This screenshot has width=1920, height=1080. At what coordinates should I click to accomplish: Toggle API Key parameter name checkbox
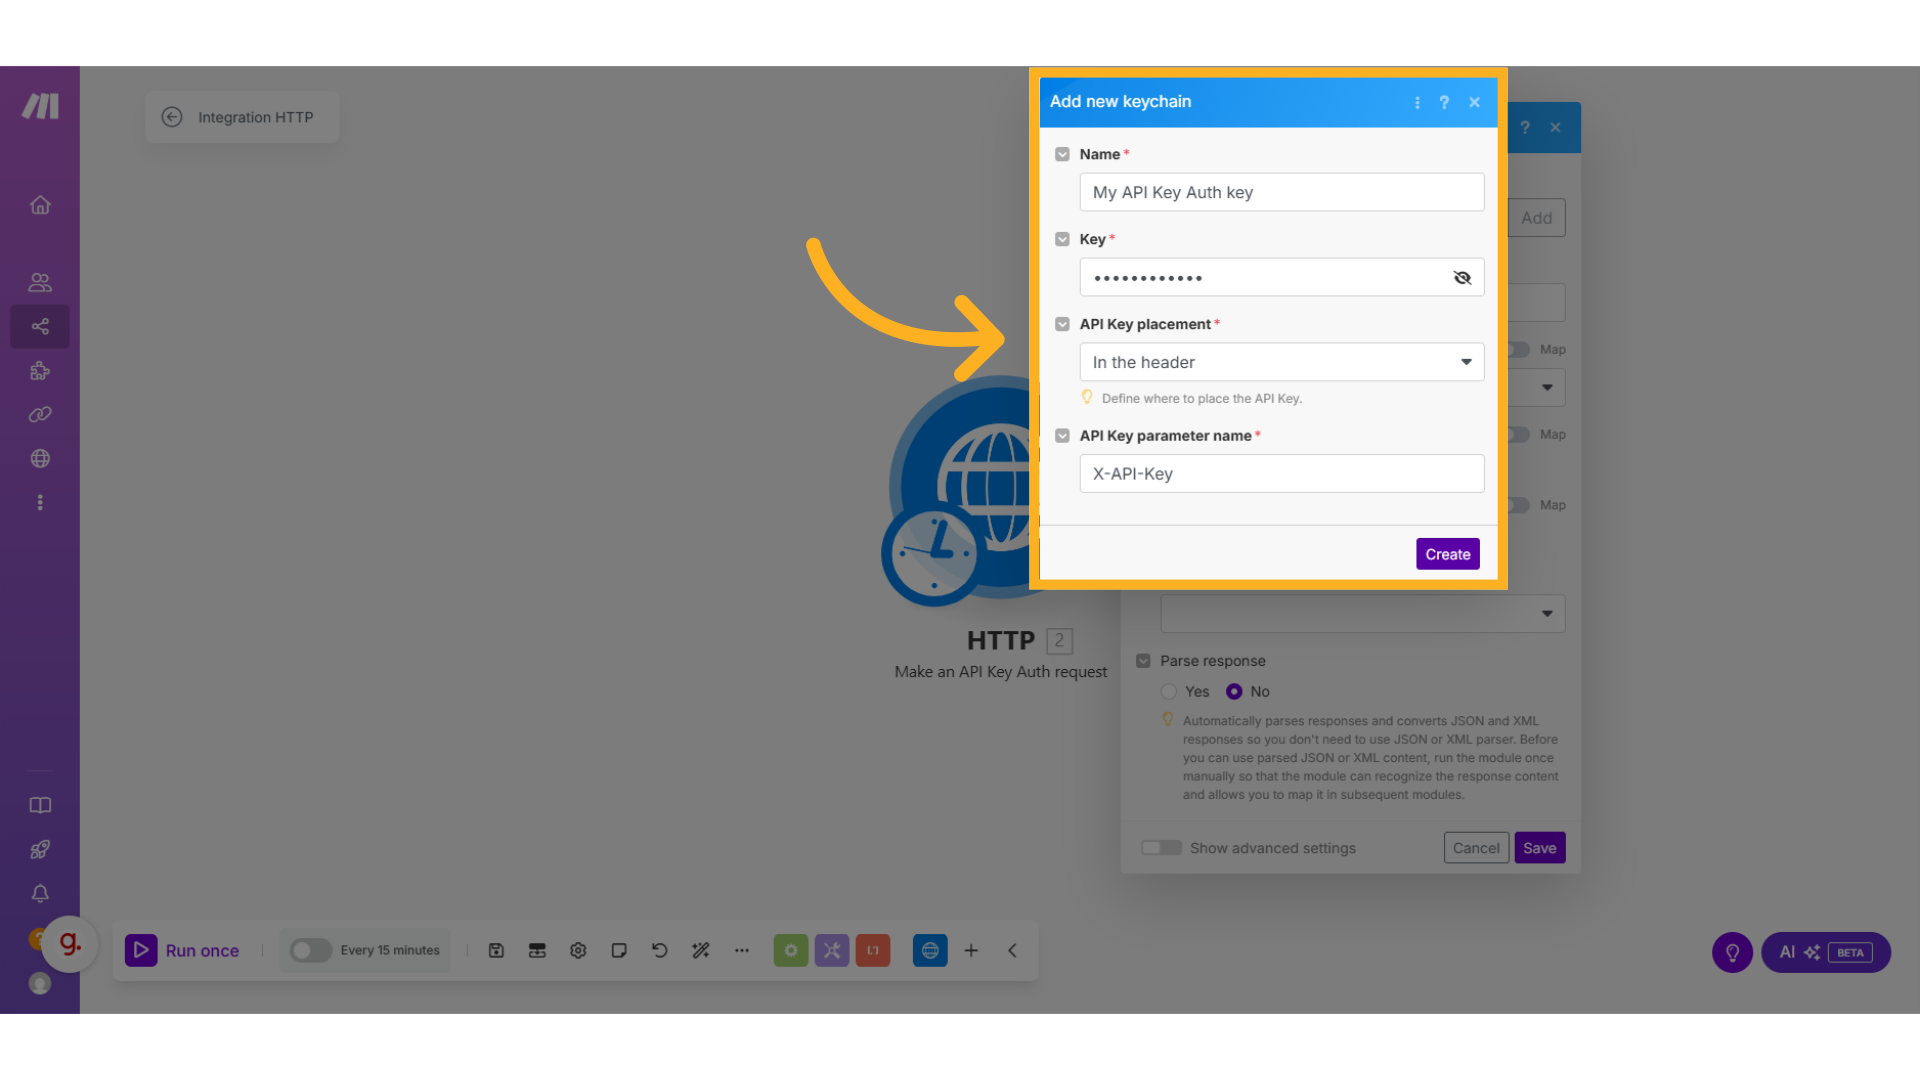[x=1062, y=436]
